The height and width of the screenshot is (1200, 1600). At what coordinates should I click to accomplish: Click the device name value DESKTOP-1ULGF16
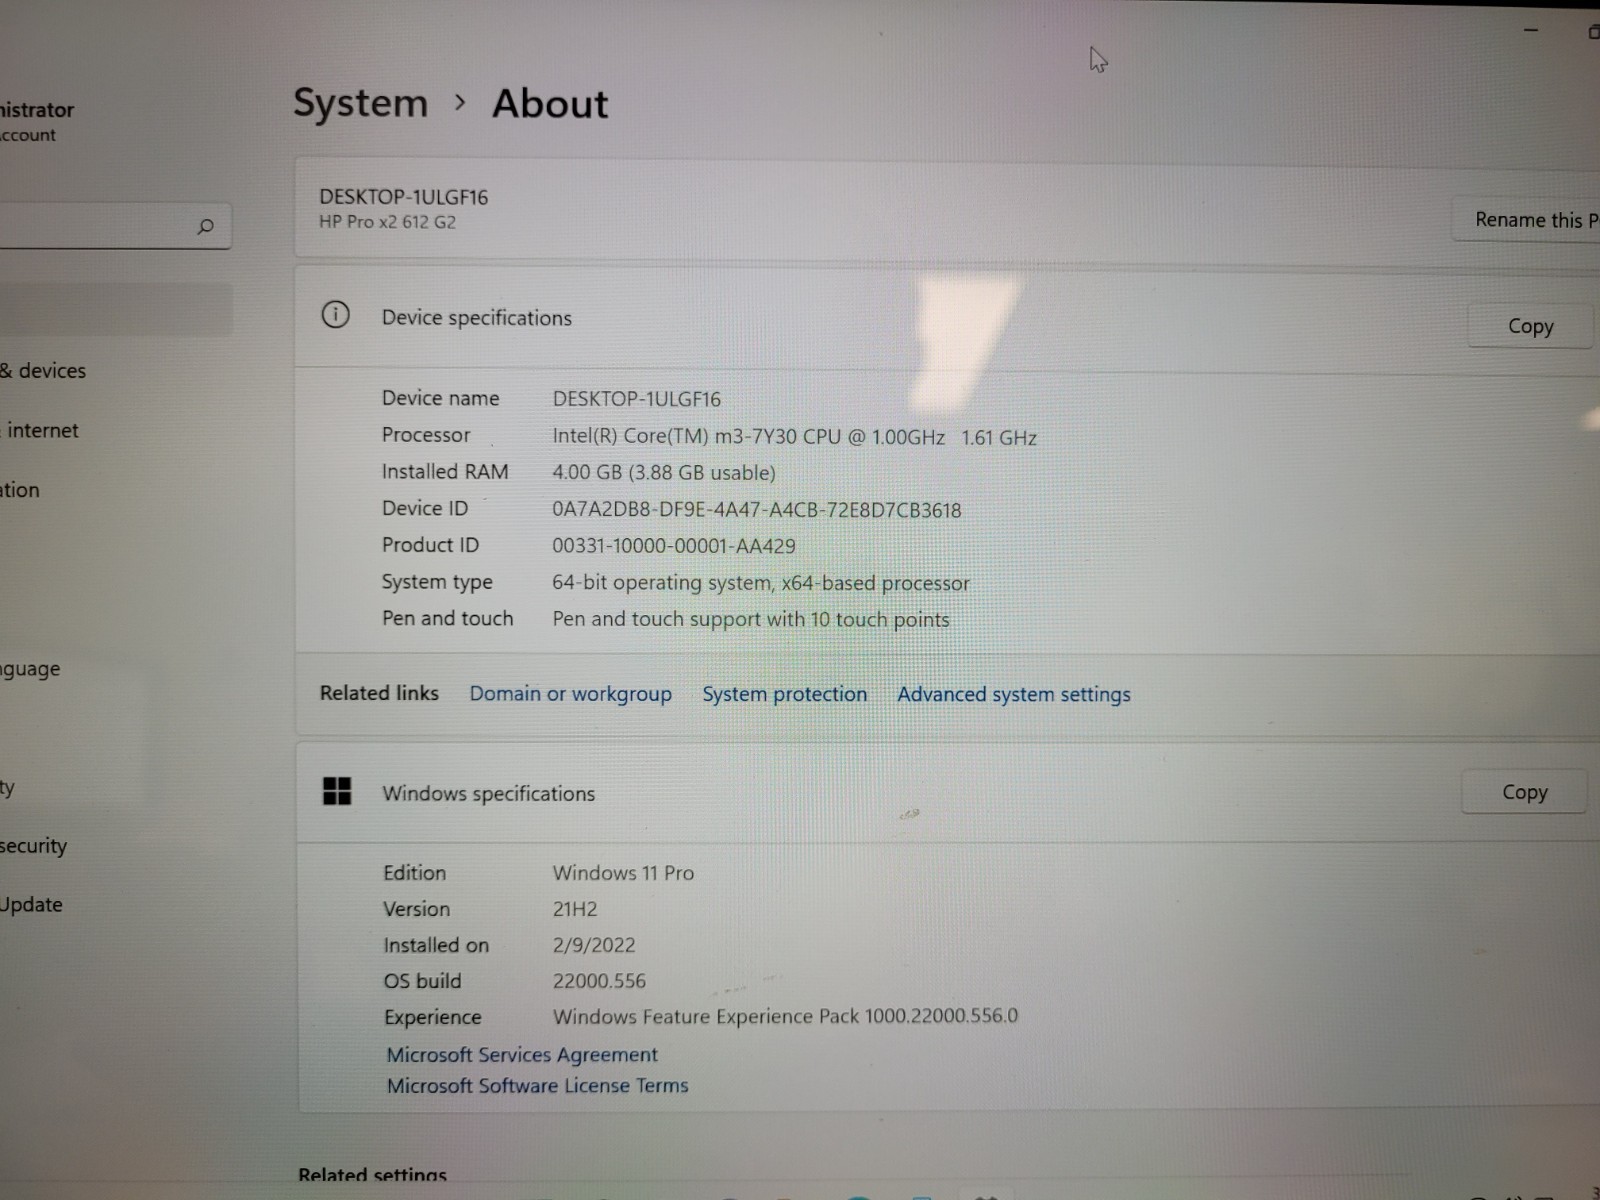636,399
